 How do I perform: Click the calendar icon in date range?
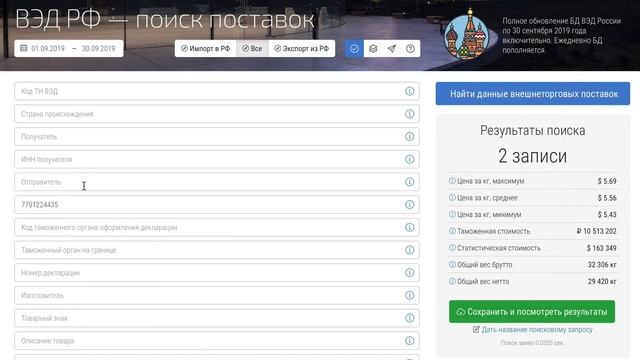[24, 48]
